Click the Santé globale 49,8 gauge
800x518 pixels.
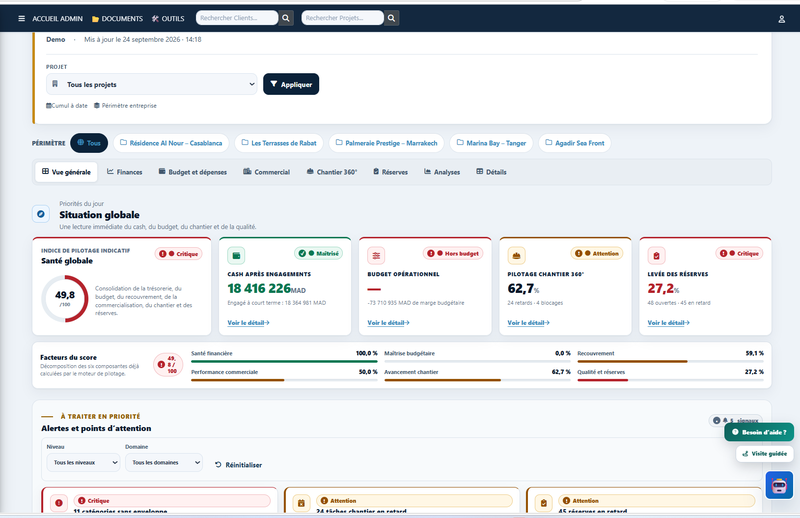[x=65, y=299]
